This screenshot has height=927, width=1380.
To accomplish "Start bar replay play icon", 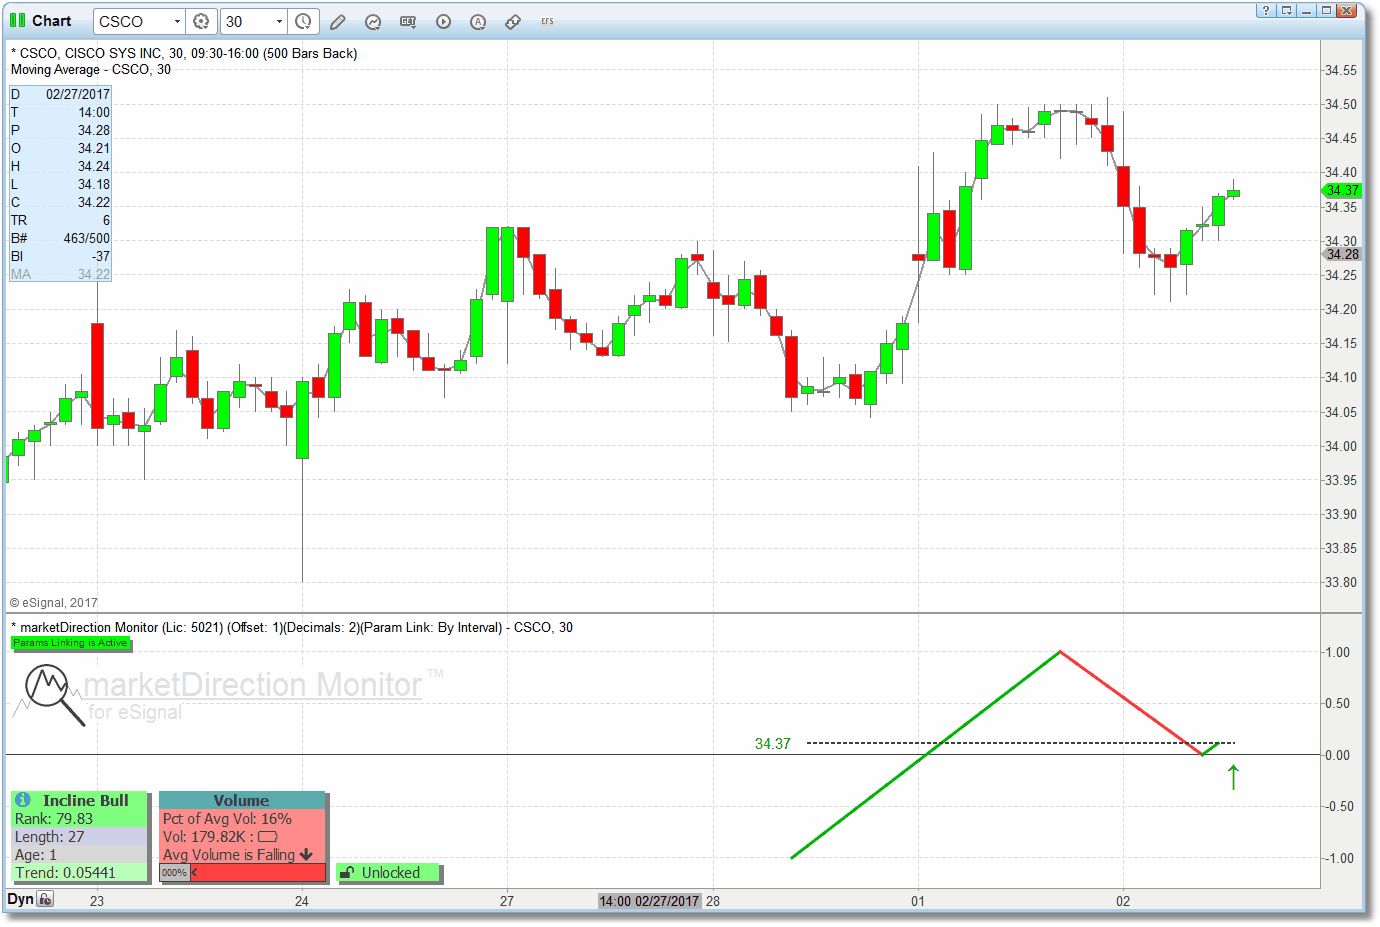I will 443,22.
